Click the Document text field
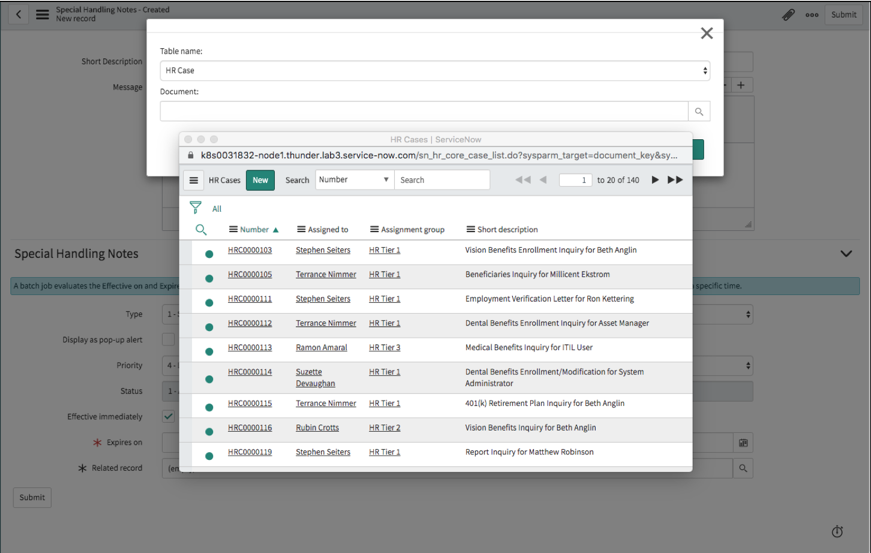Viewport: 871px width, 553px height. click(x=424, y=111)
